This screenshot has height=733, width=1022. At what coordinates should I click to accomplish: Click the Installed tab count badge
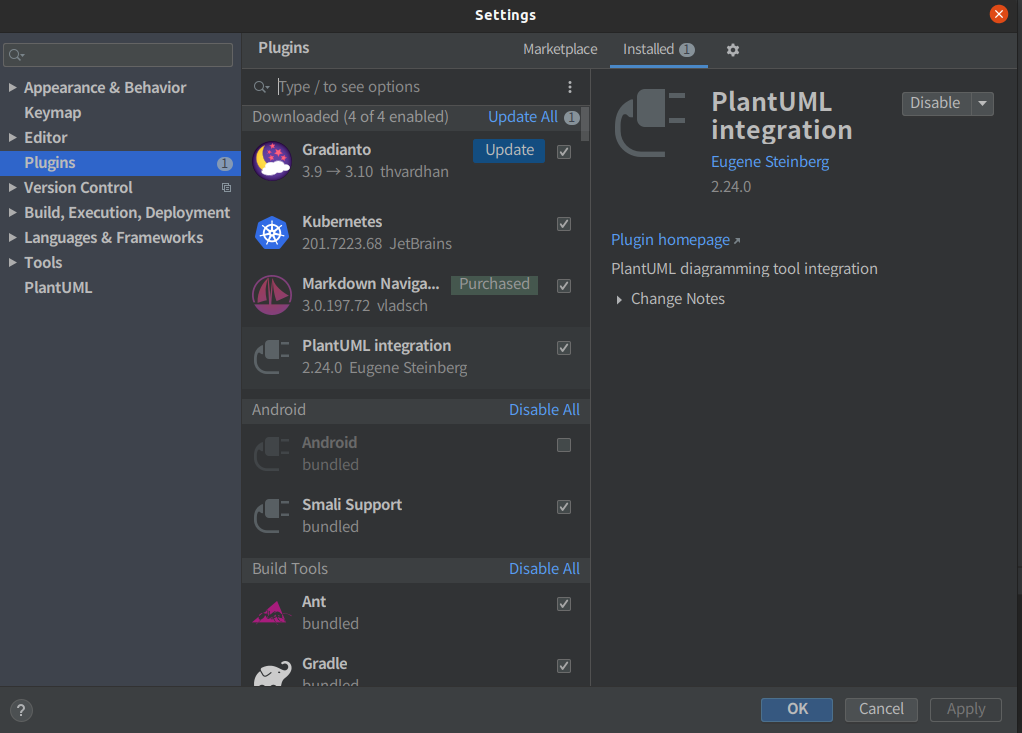(x=687, y=50)
